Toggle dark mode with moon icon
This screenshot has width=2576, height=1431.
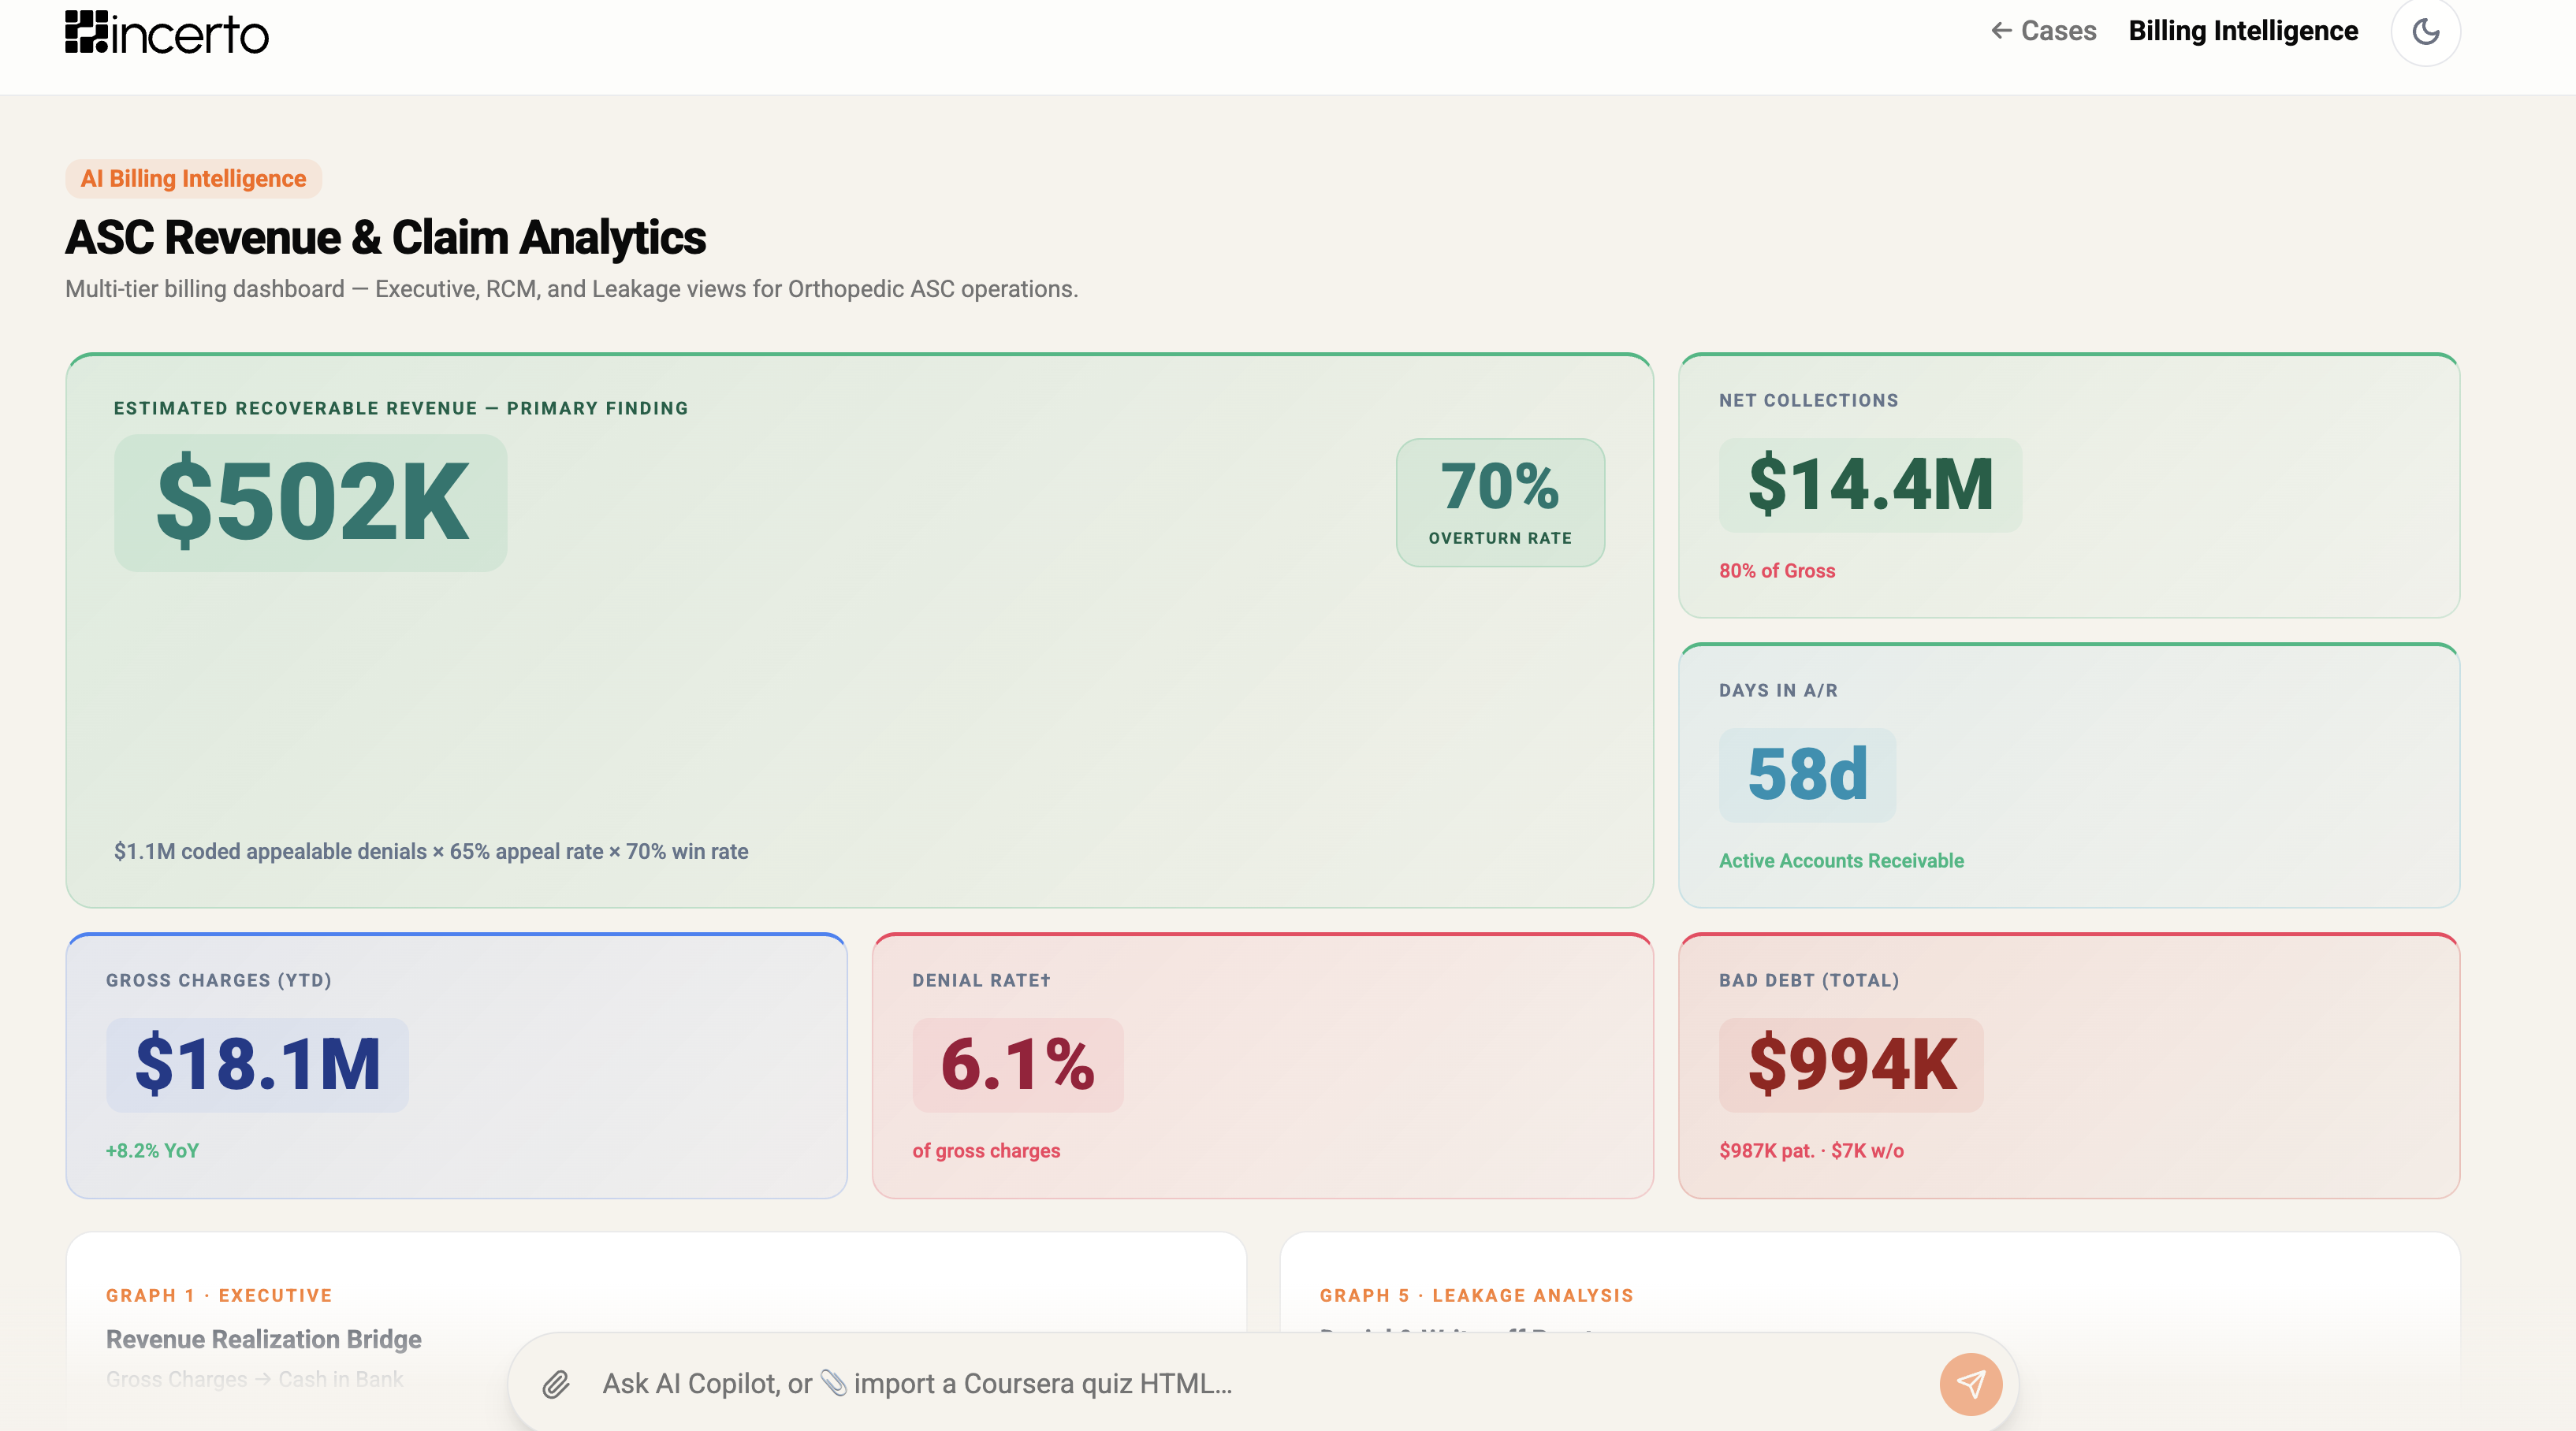tap(2425, 31)
